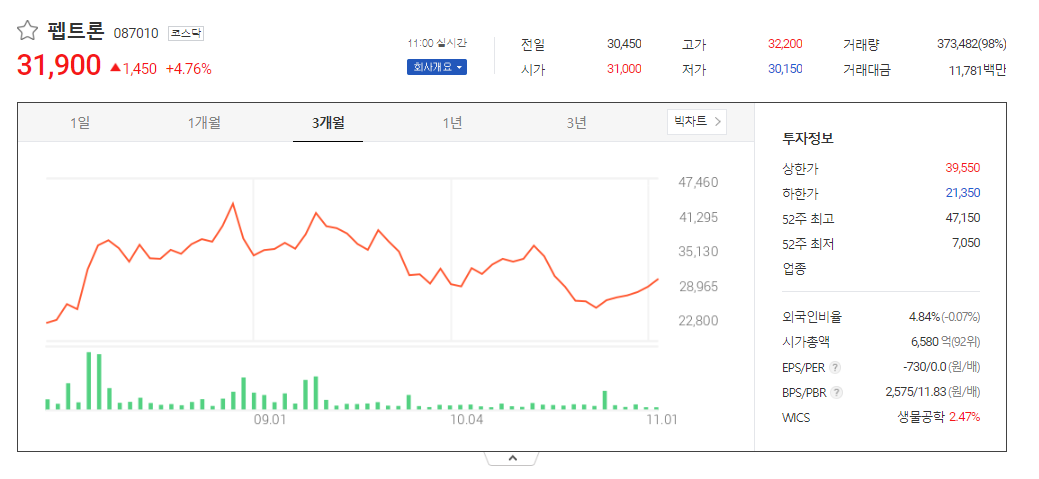Click the y-axis label 22,800
Image resolution: width=1039 pixels, height=479 pixels.
pyautogui.click(x=698, y=321)
